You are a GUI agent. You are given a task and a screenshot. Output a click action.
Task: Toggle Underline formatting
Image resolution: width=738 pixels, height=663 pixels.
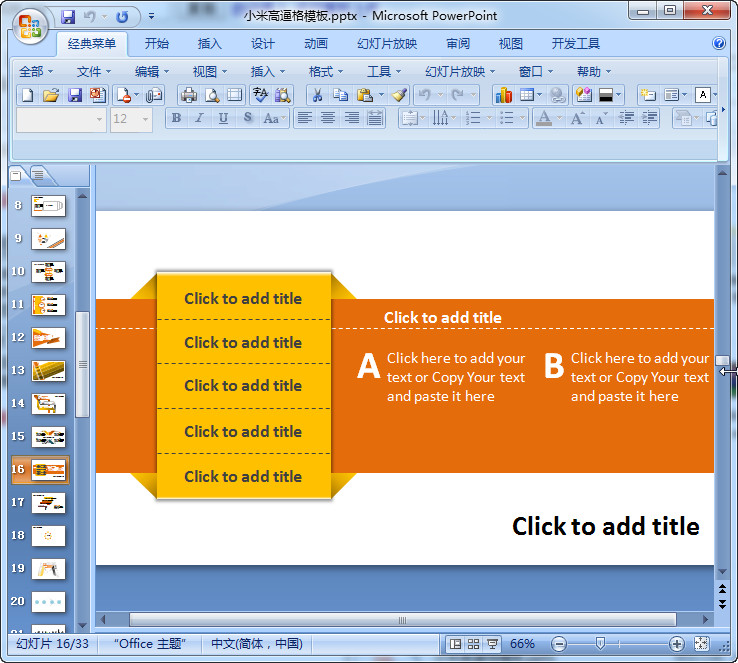224,118
